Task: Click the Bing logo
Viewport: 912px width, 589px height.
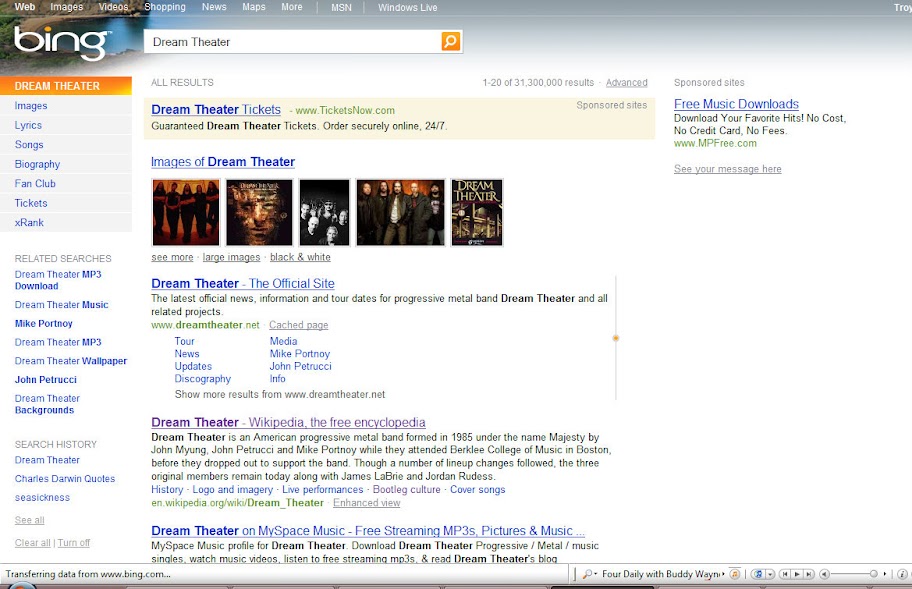Action: pos(61,42)
